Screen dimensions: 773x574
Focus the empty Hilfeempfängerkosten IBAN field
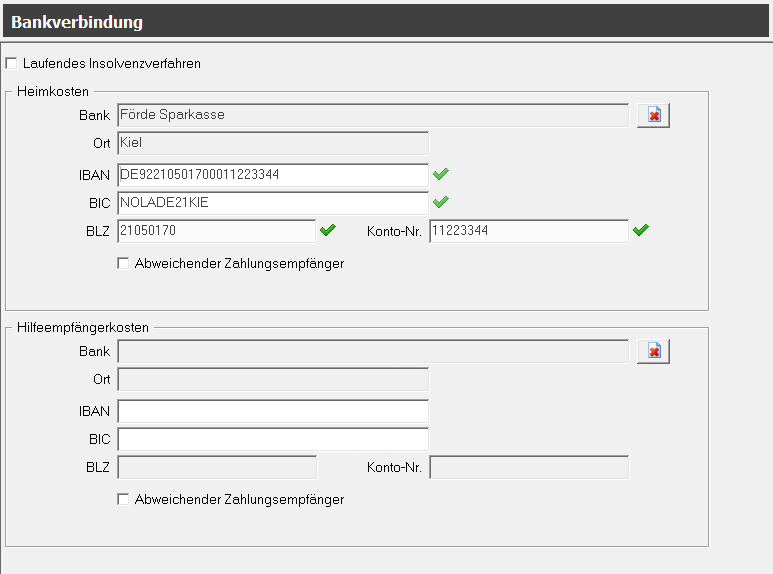(x=272, y=411)
